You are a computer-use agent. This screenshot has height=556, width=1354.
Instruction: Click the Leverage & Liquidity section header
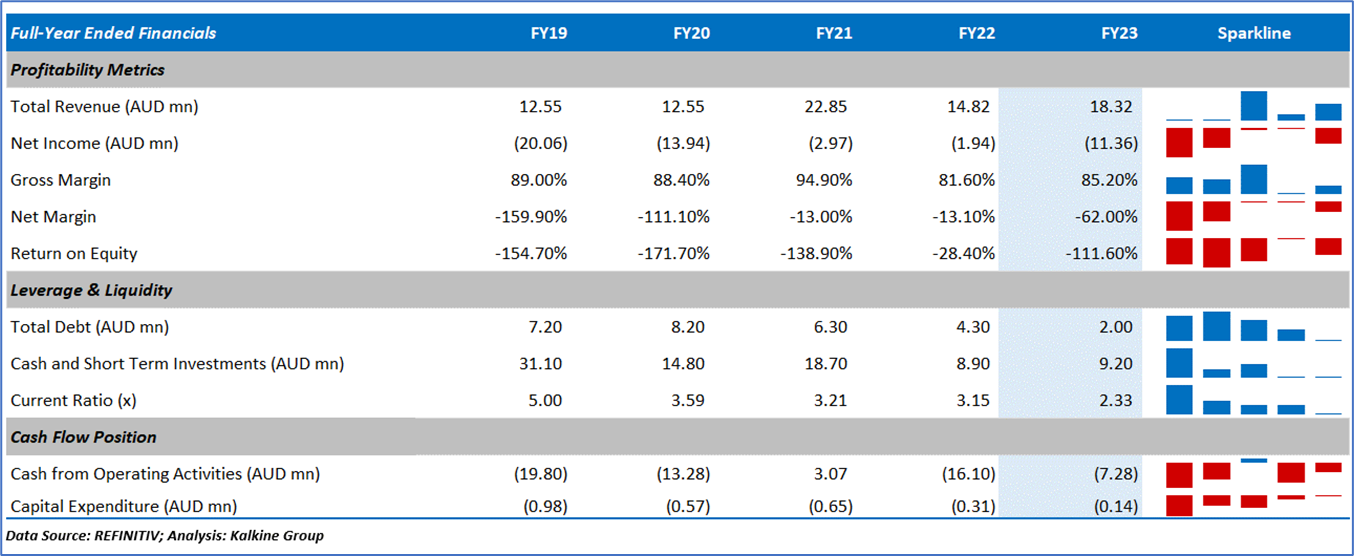pyautogui.click(x=92, y=290)
